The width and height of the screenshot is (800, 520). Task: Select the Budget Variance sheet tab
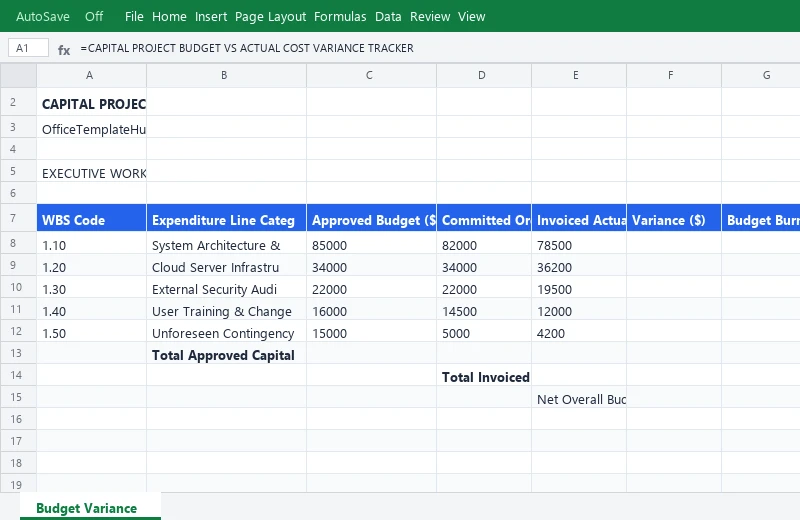click(90, 508)
